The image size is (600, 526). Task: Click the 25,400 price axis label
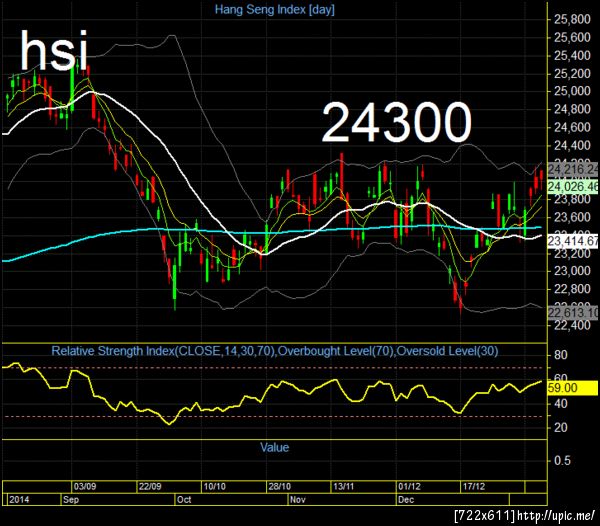click(572, 55)
